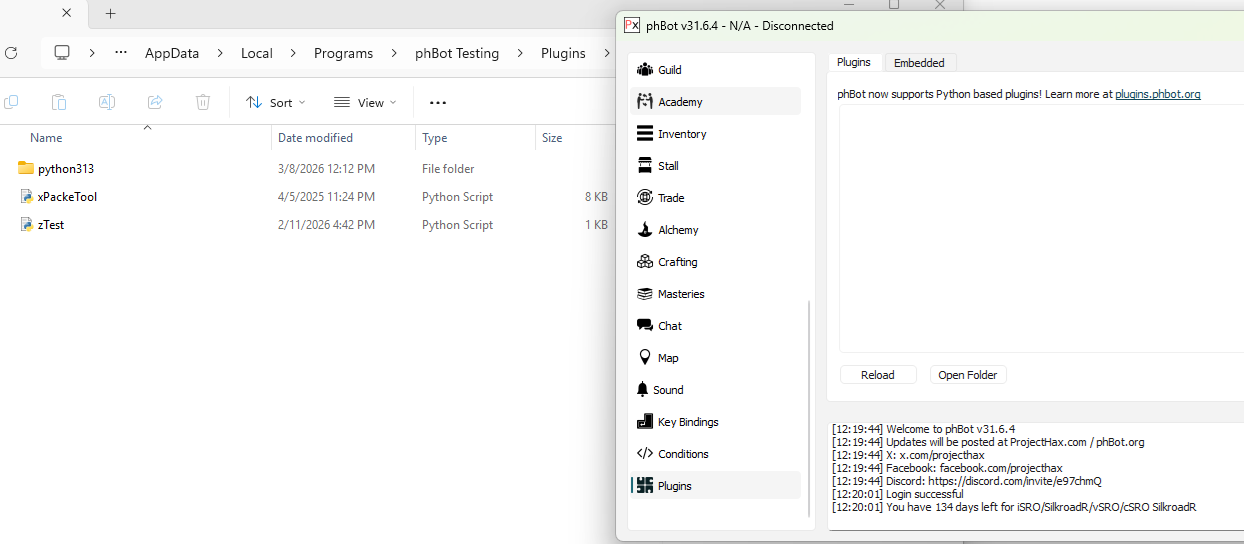Open the plugins.phbot.org link
Screen dimensions: 1244x544
pyautogui.click(x=1157, y=94)
